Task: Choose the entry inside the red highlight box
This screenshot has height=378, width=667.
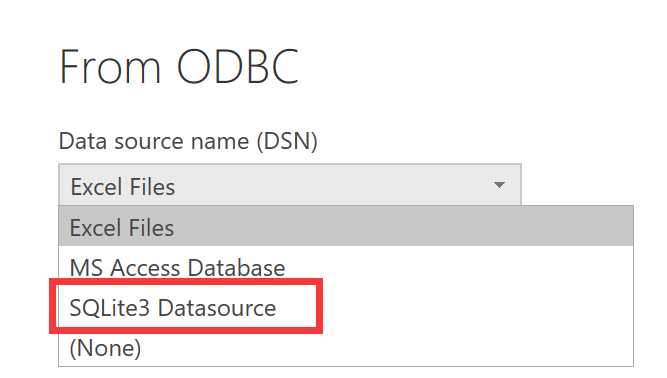Action: (345, 307)
